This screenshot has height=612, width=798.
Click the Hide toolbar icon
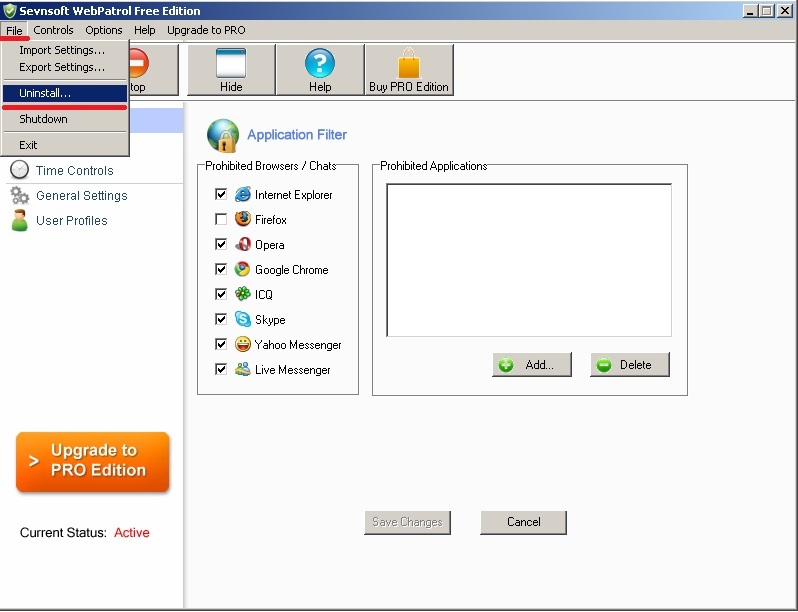(231, 64)
